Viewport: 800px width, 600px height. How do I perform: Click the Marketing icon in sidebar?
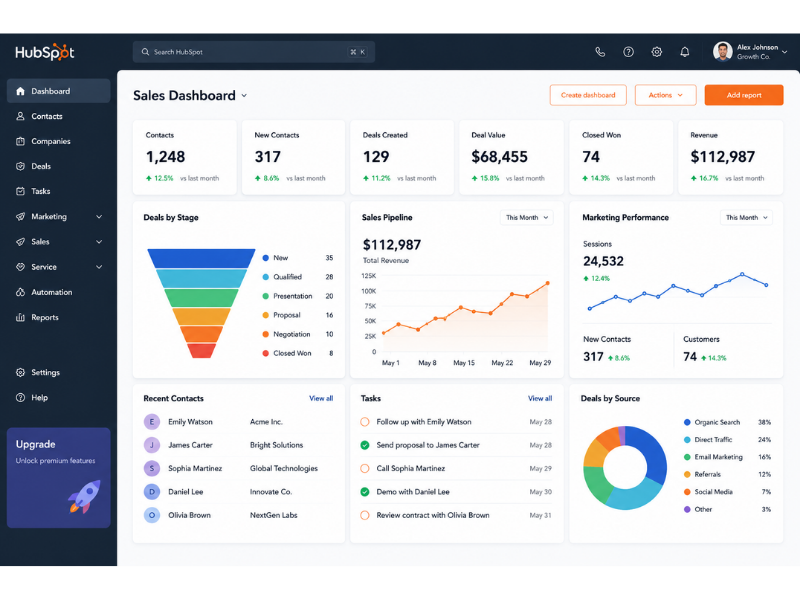click(20, 216)
